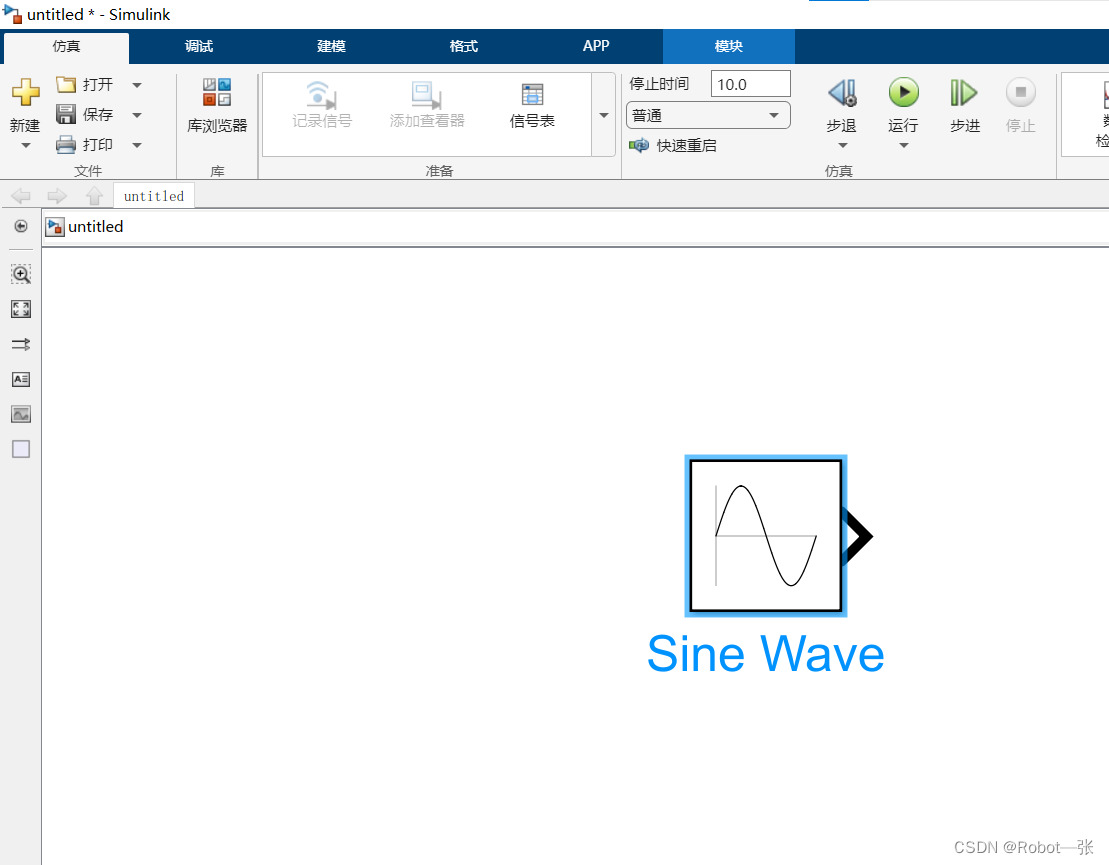
Task: Click the up to parent arrow
Action: tap(94, 196)
